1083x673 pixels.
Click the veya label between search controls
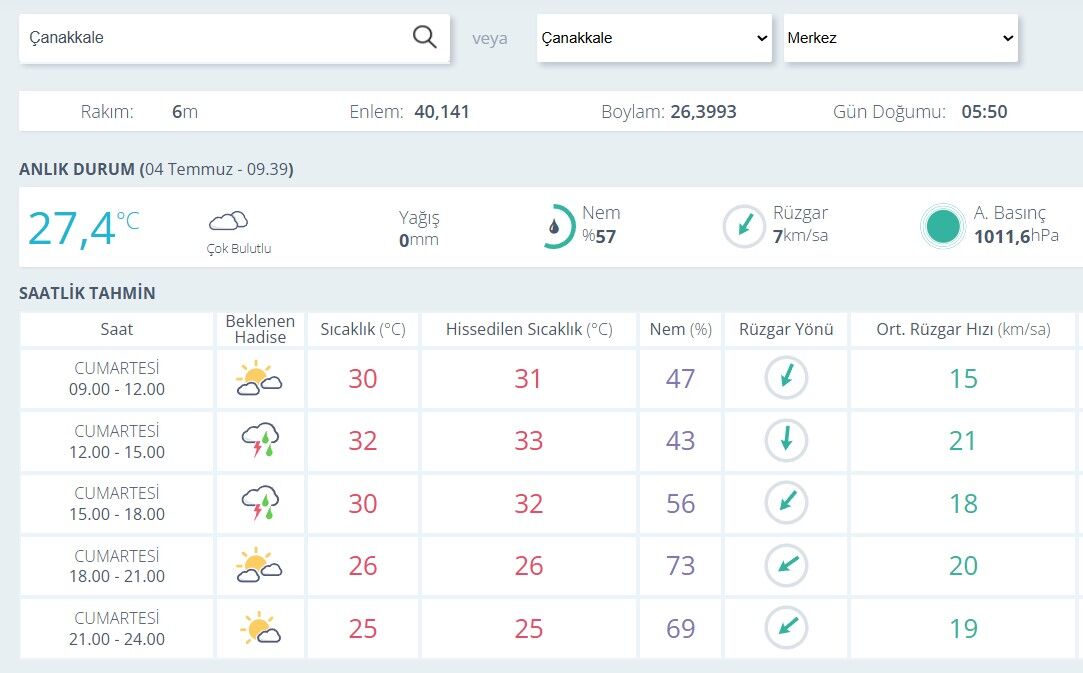click(x=490, y=39)
